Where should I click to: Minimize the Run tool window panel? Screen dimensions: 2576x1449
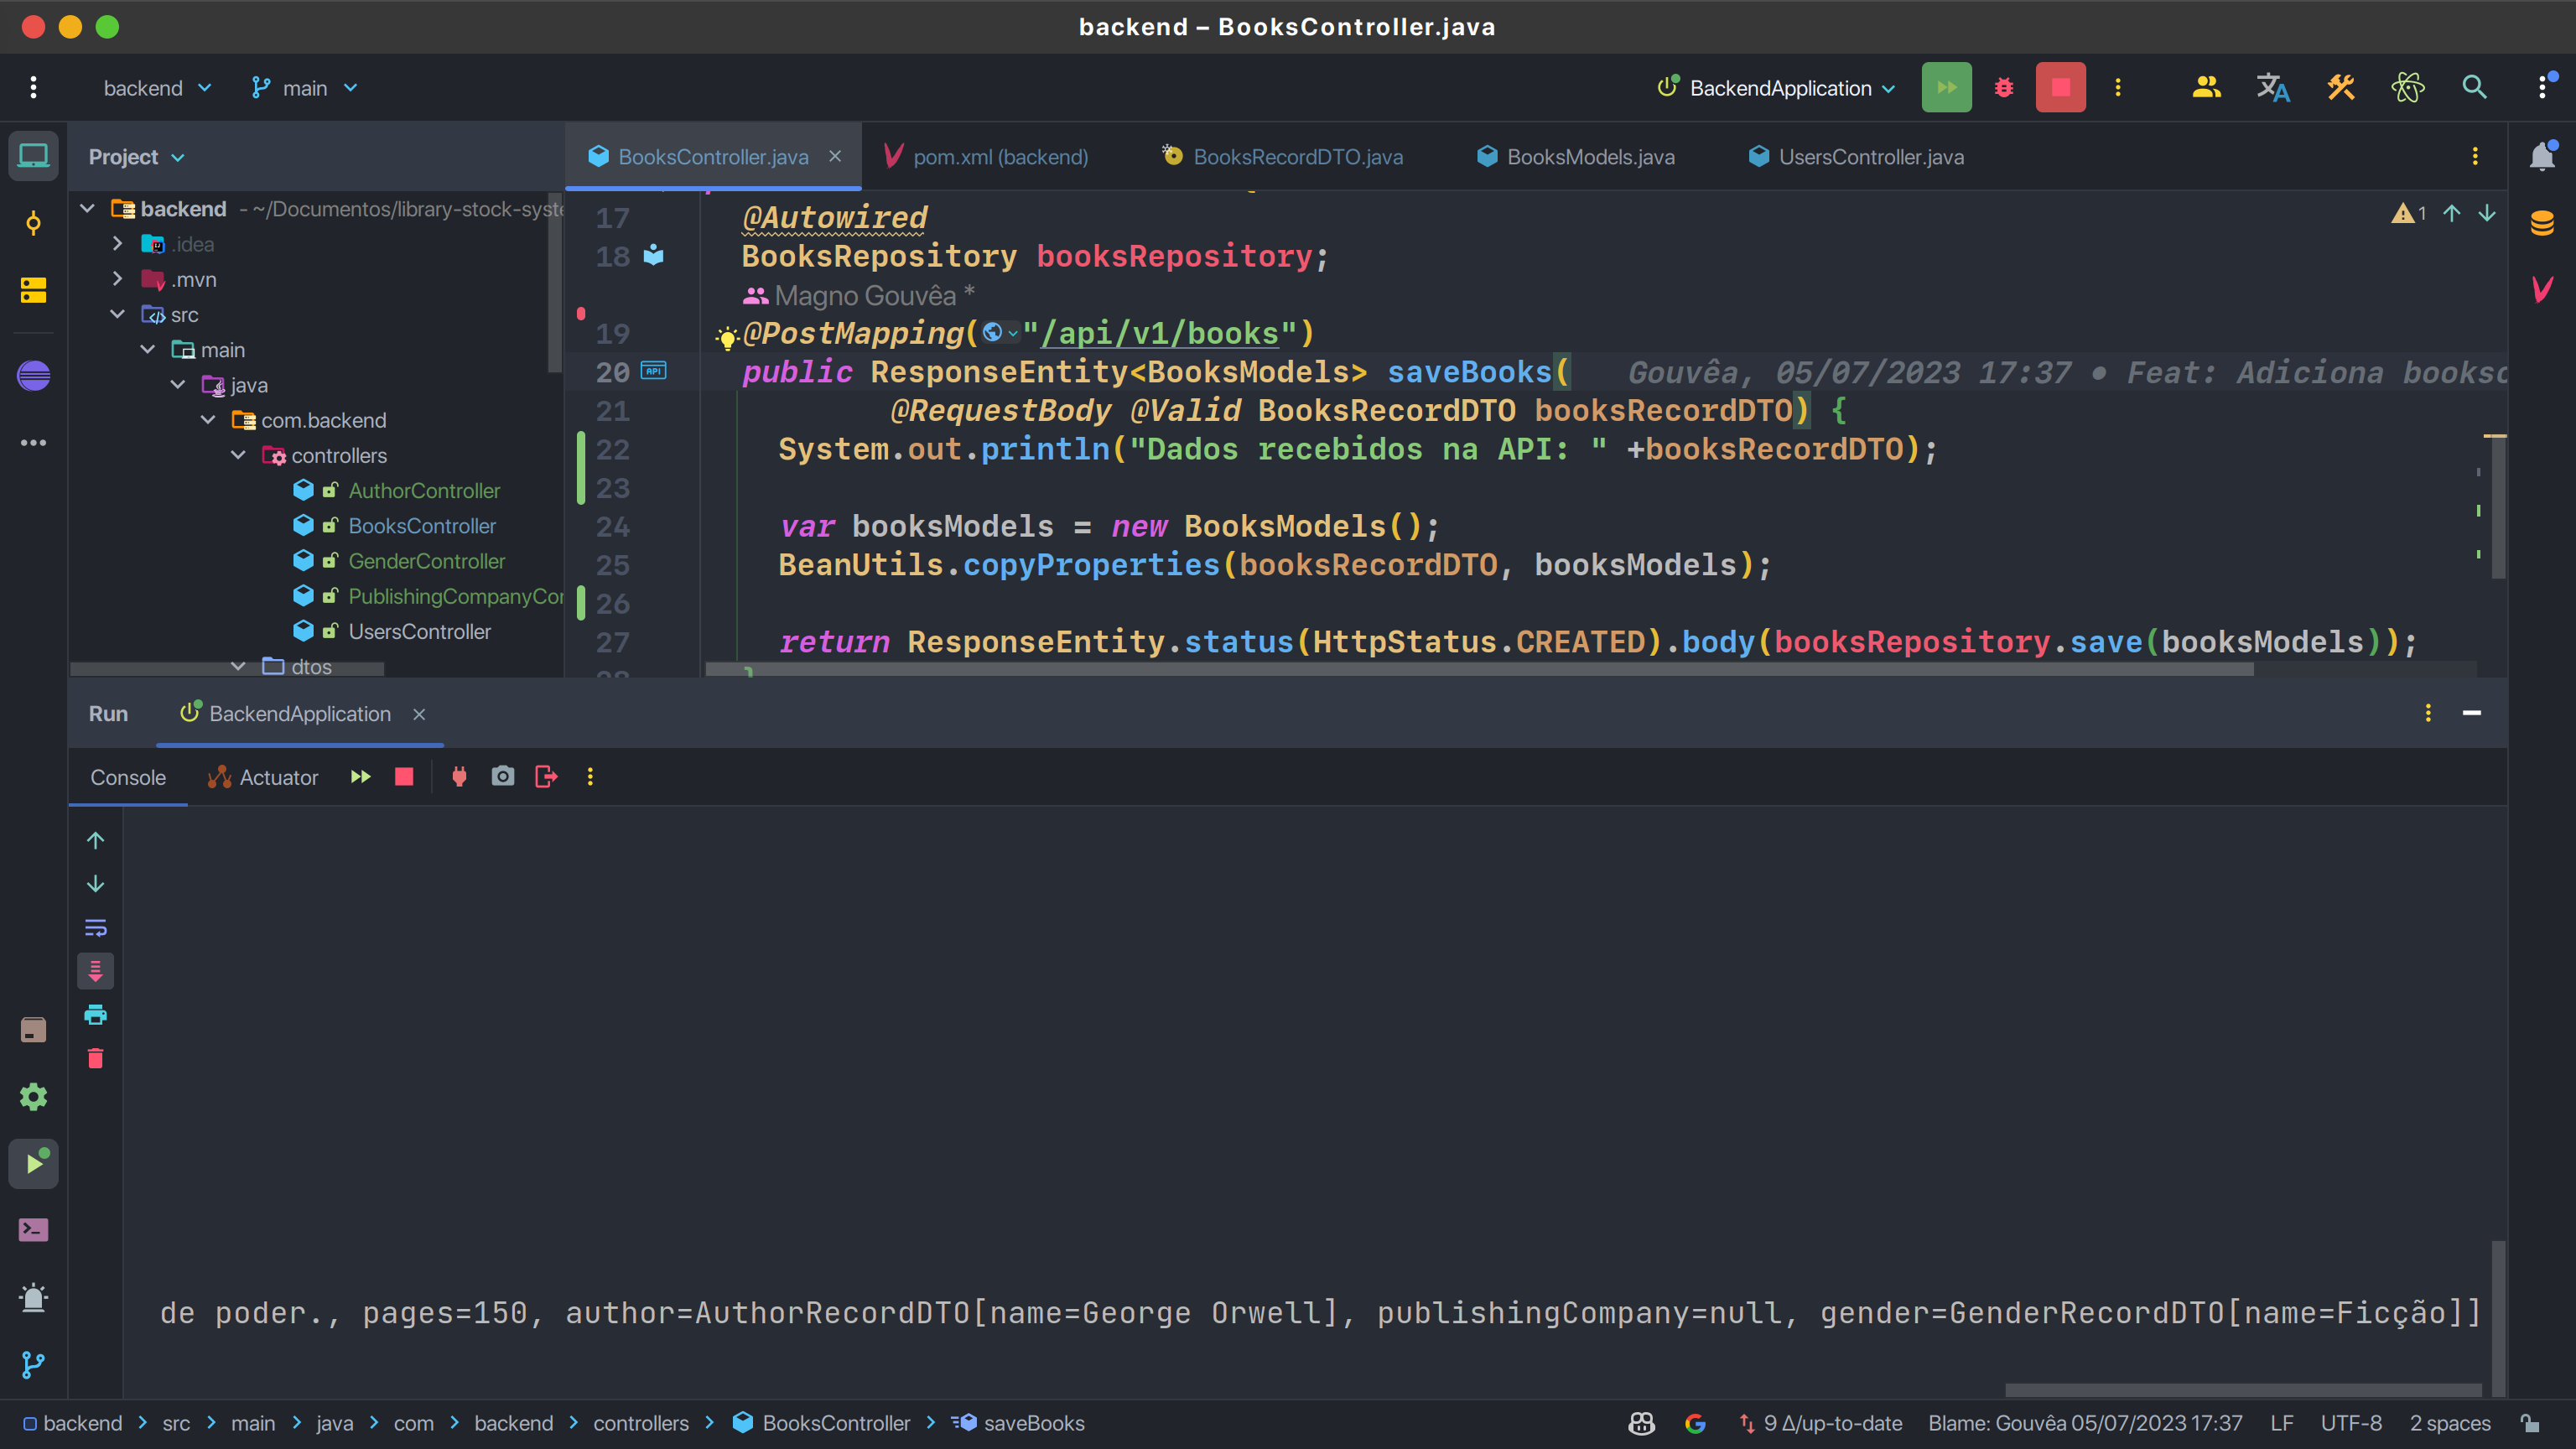pos(2471,713)
